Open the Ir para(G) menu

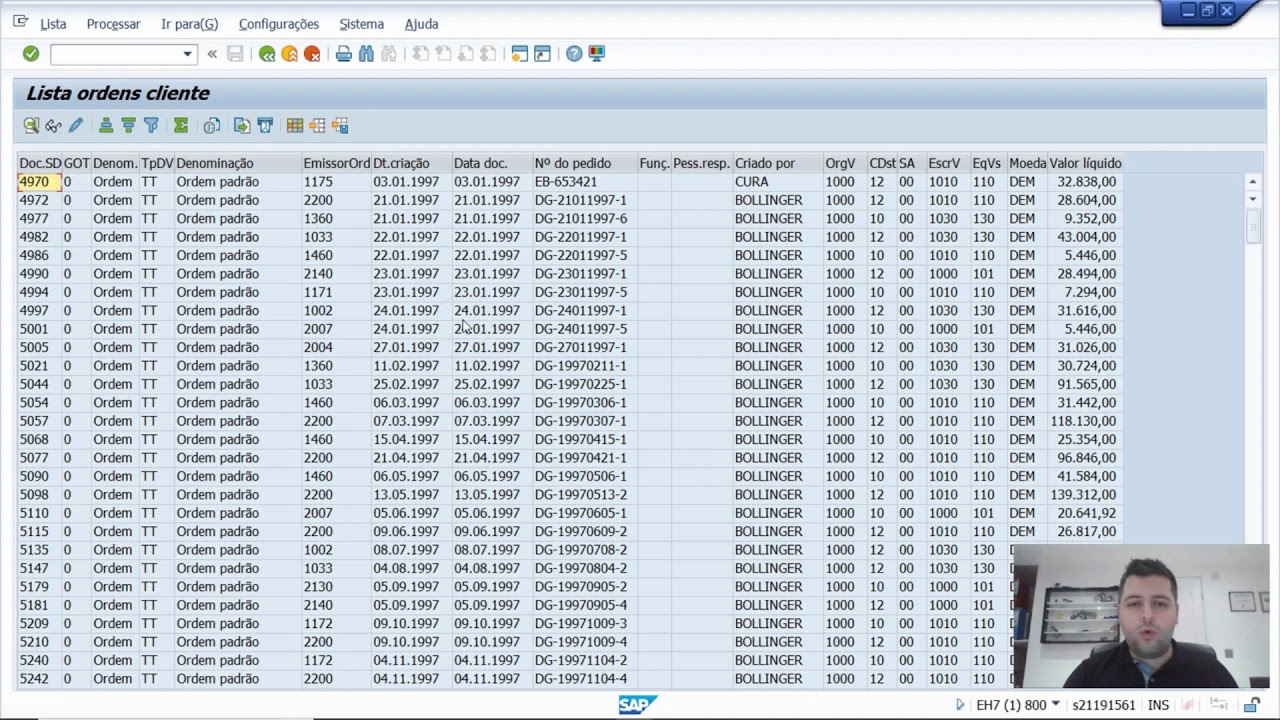click(x=189, y=24)
